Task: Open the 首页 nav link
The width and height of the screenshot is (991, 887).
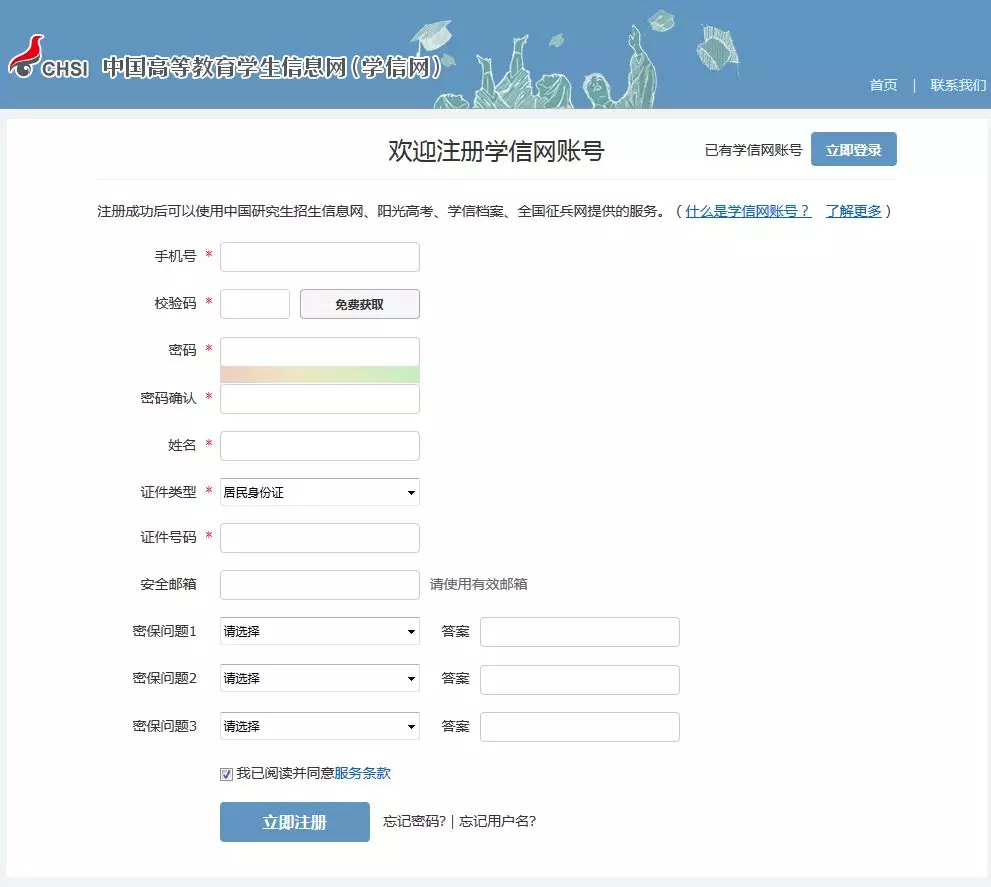Action: (x=883, y=85)
